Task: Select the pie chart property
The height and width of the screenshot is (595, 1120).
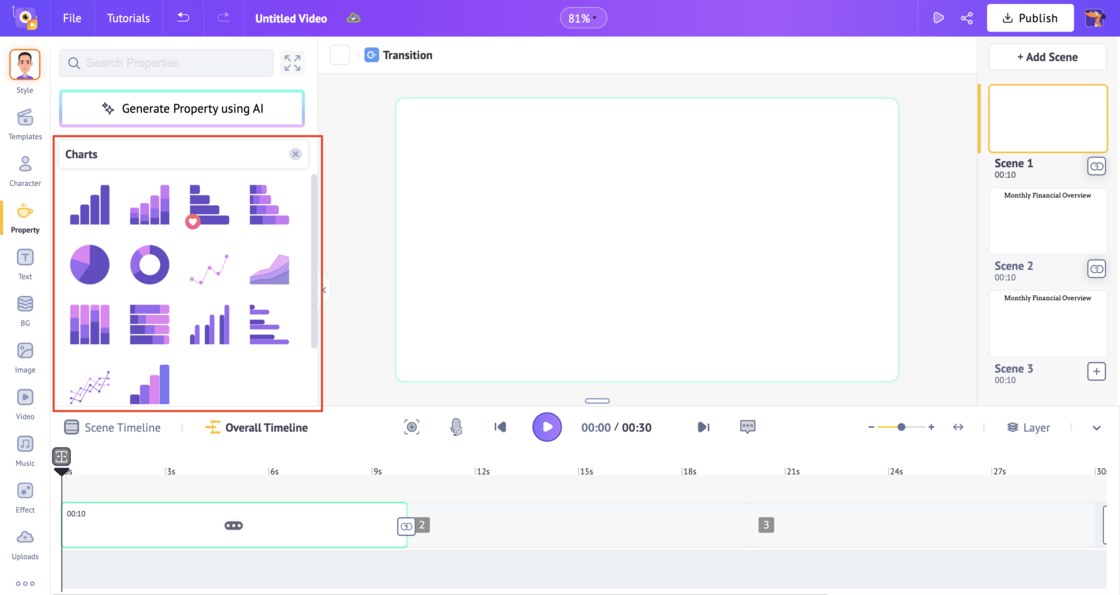Action: (89, 265)
